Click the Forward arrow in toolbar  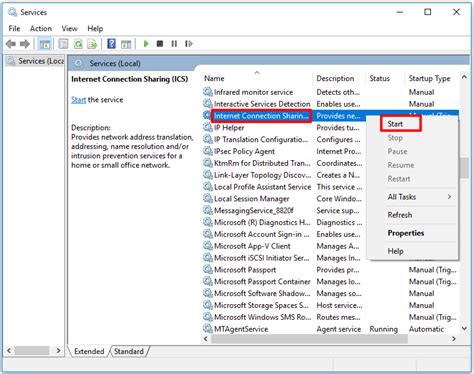tap(25, 44)
